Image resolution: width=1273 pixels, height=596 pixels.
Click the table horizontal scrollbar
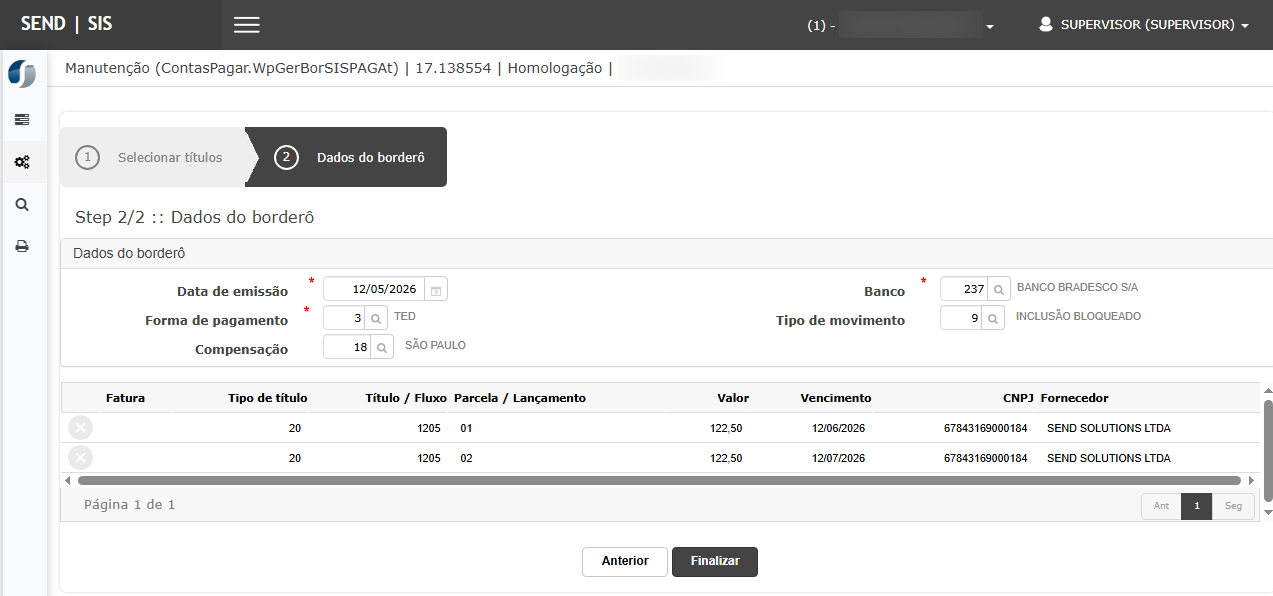click(659, 481)
